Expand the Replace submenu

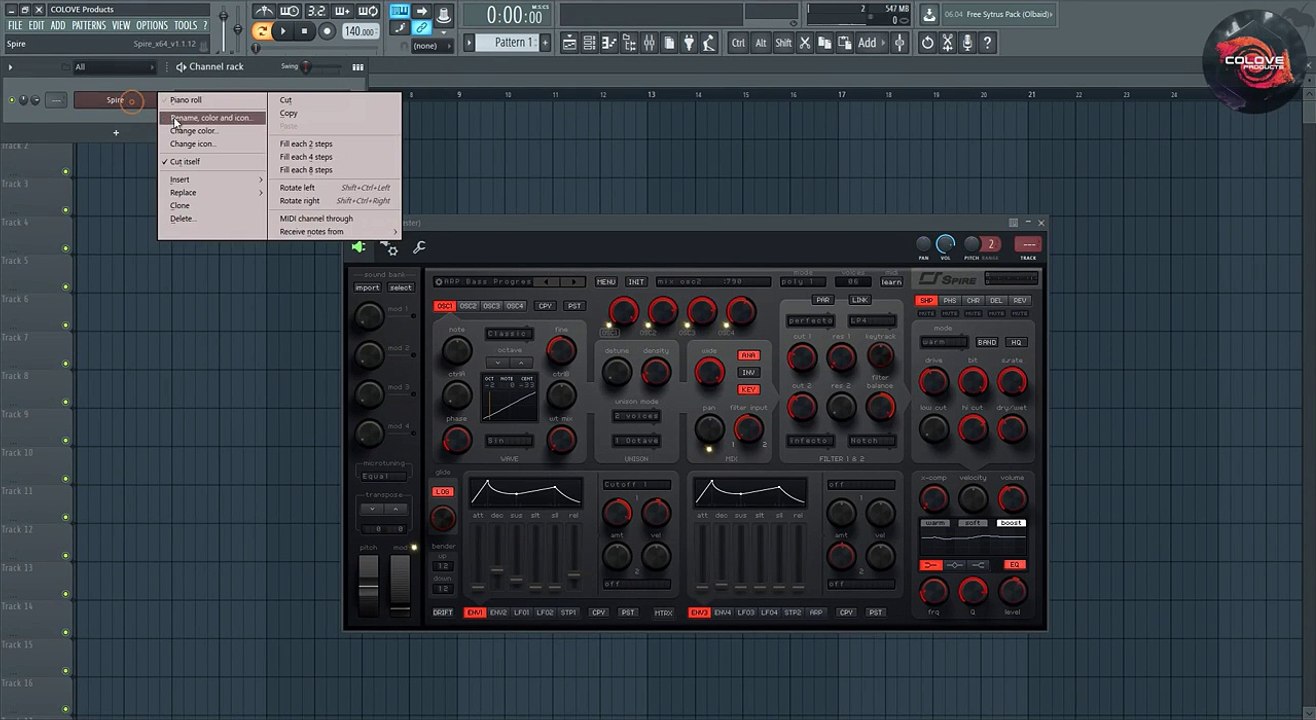pos(212,192)
